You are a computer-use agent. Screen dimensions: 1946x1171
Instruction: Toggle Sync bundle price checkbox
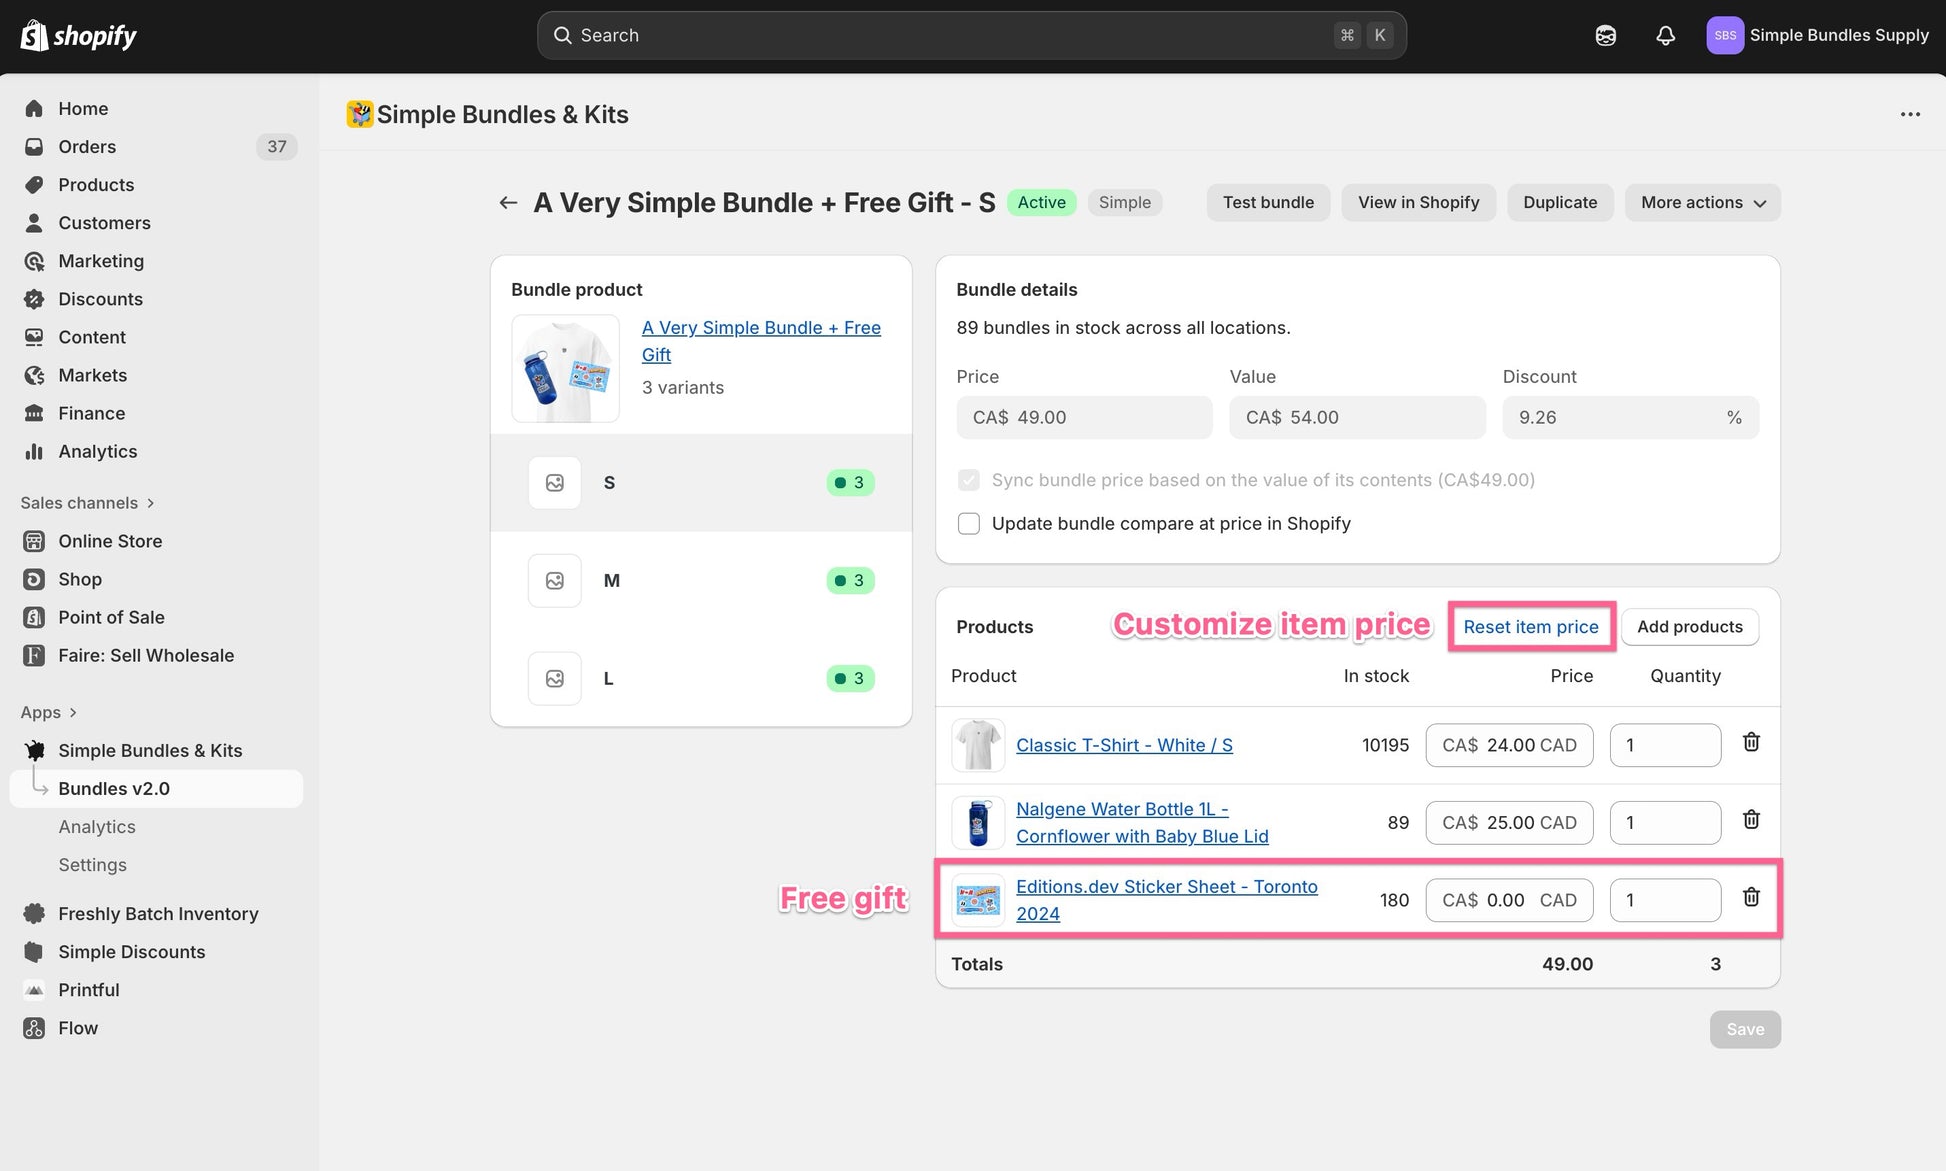coord(968,480)
